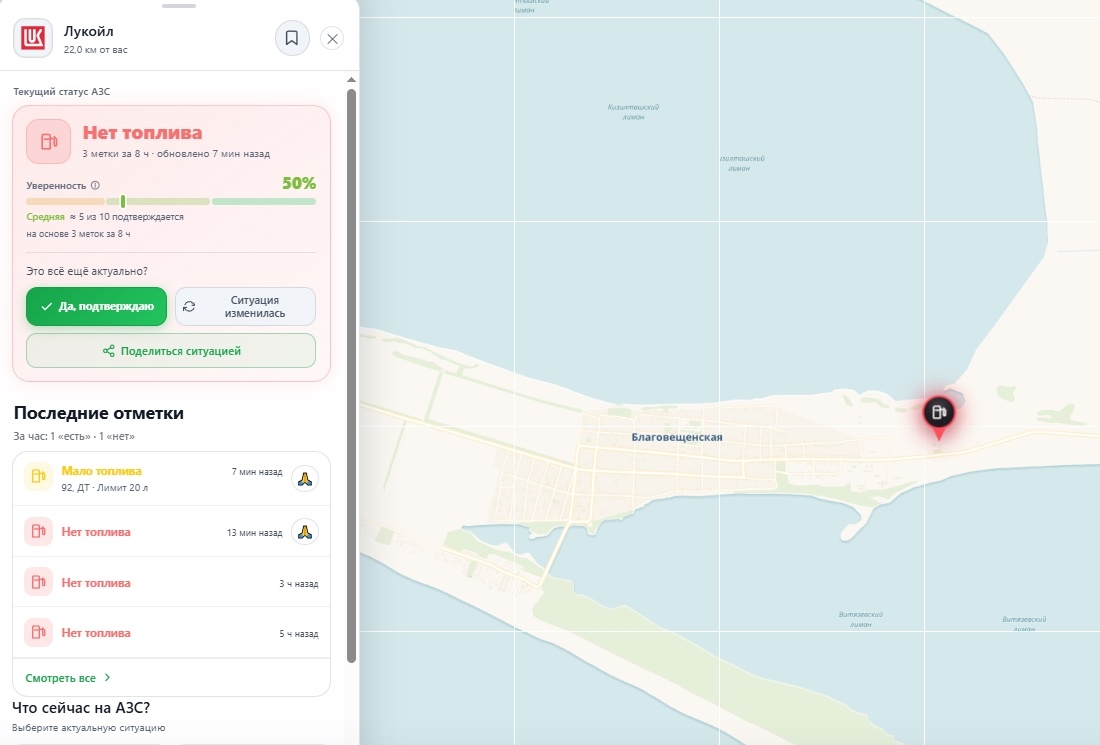Click the confidence level slider marker

[x=123, y=201]
